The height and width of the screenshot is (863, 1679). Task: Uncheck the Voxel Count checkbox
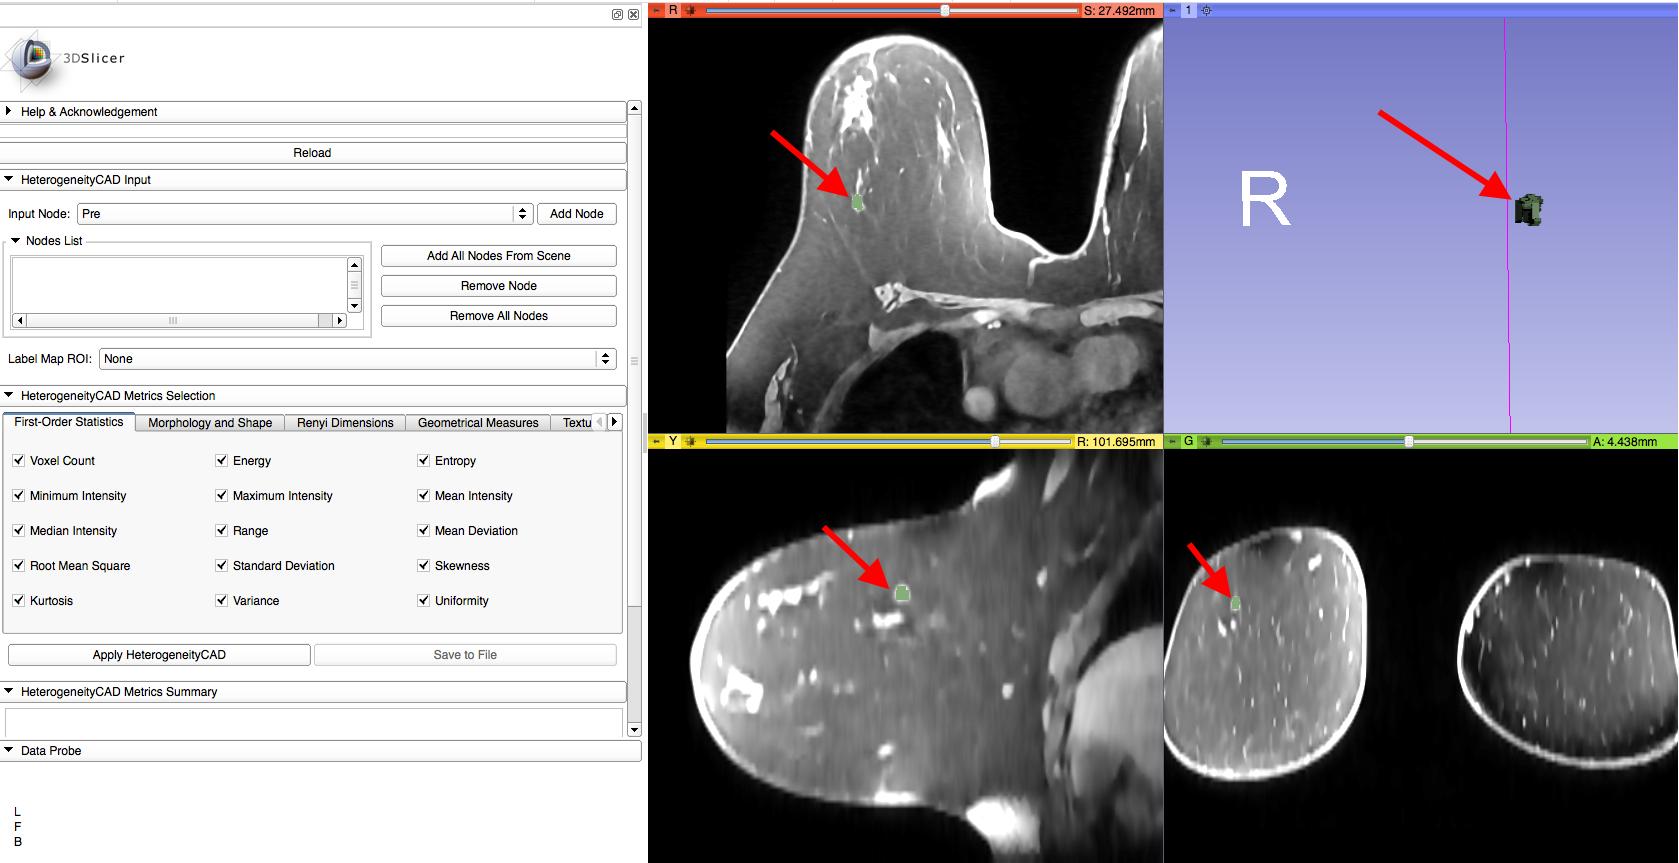click(x=19, y=461)
